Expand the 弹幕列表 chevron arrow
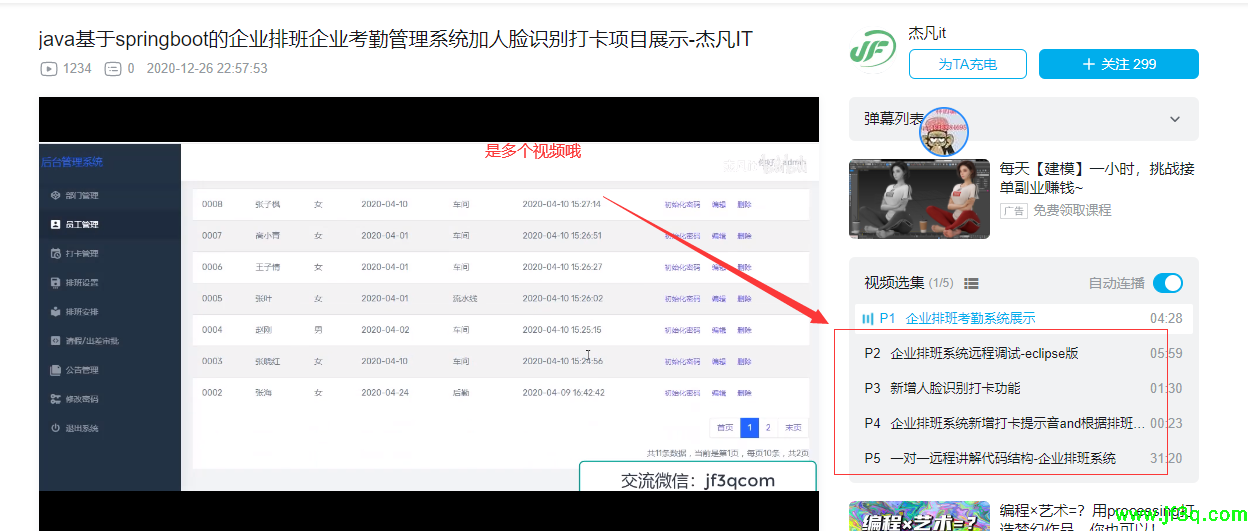The width and height of the screenshot is (1248, 531). 1174,119
